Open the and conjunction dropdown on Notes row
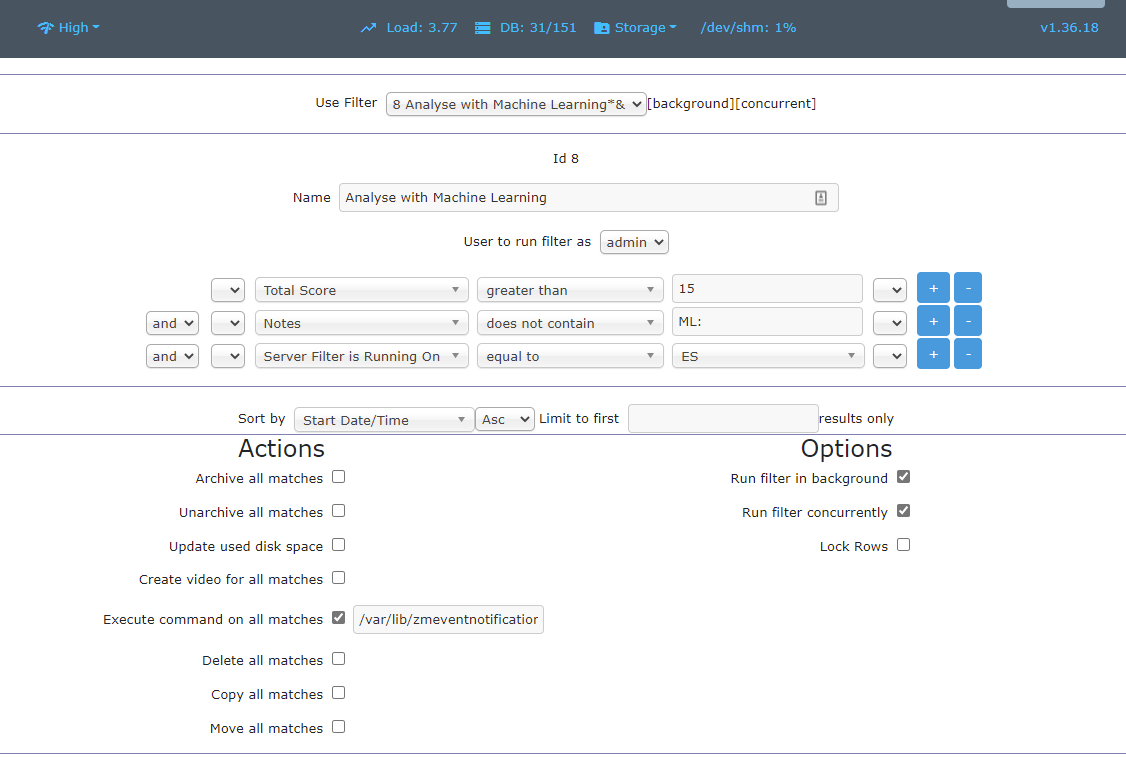Image resolution: width=1126 pixels, height=757 pixels. click(172, 323)
